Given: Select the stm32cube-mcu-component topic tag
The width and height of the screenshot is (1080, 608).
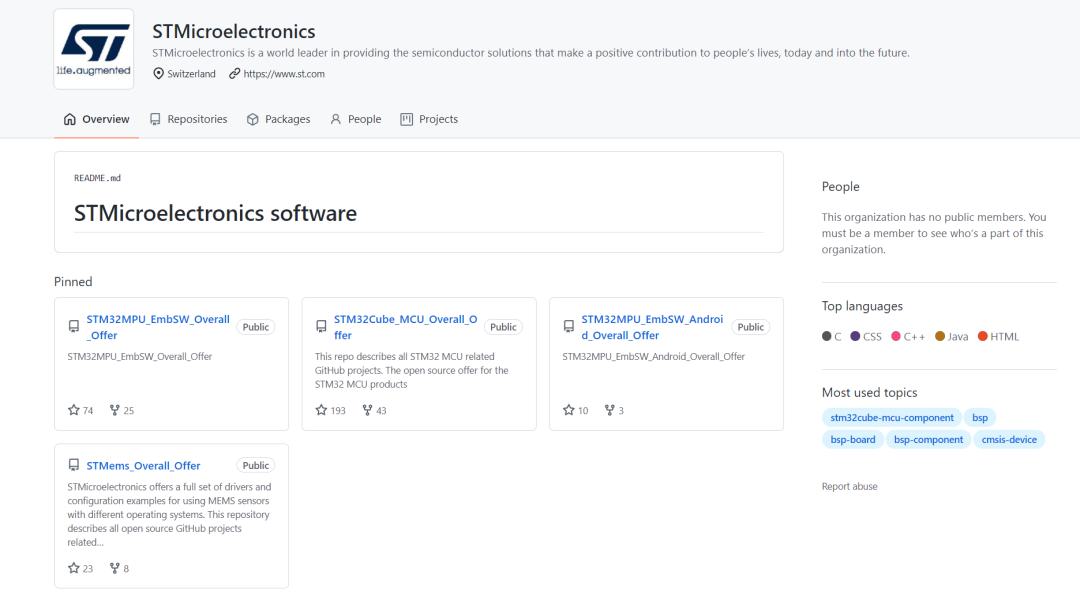Looking at the screenshot, I should tap(892, 417).
